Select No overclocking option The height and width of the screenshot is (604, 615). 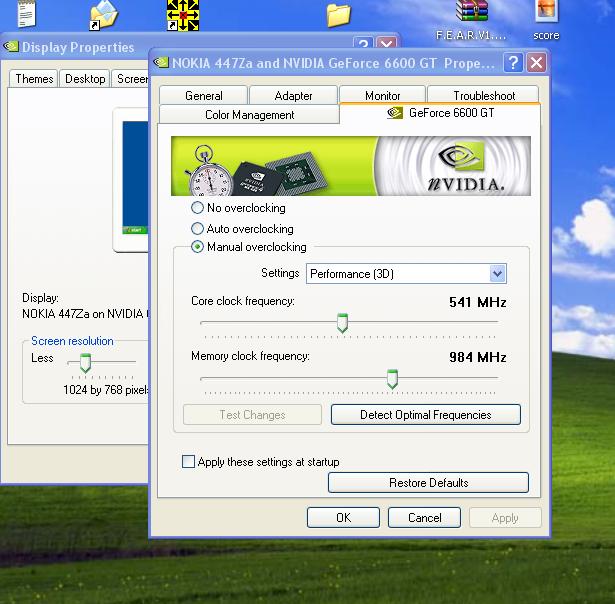197,208
